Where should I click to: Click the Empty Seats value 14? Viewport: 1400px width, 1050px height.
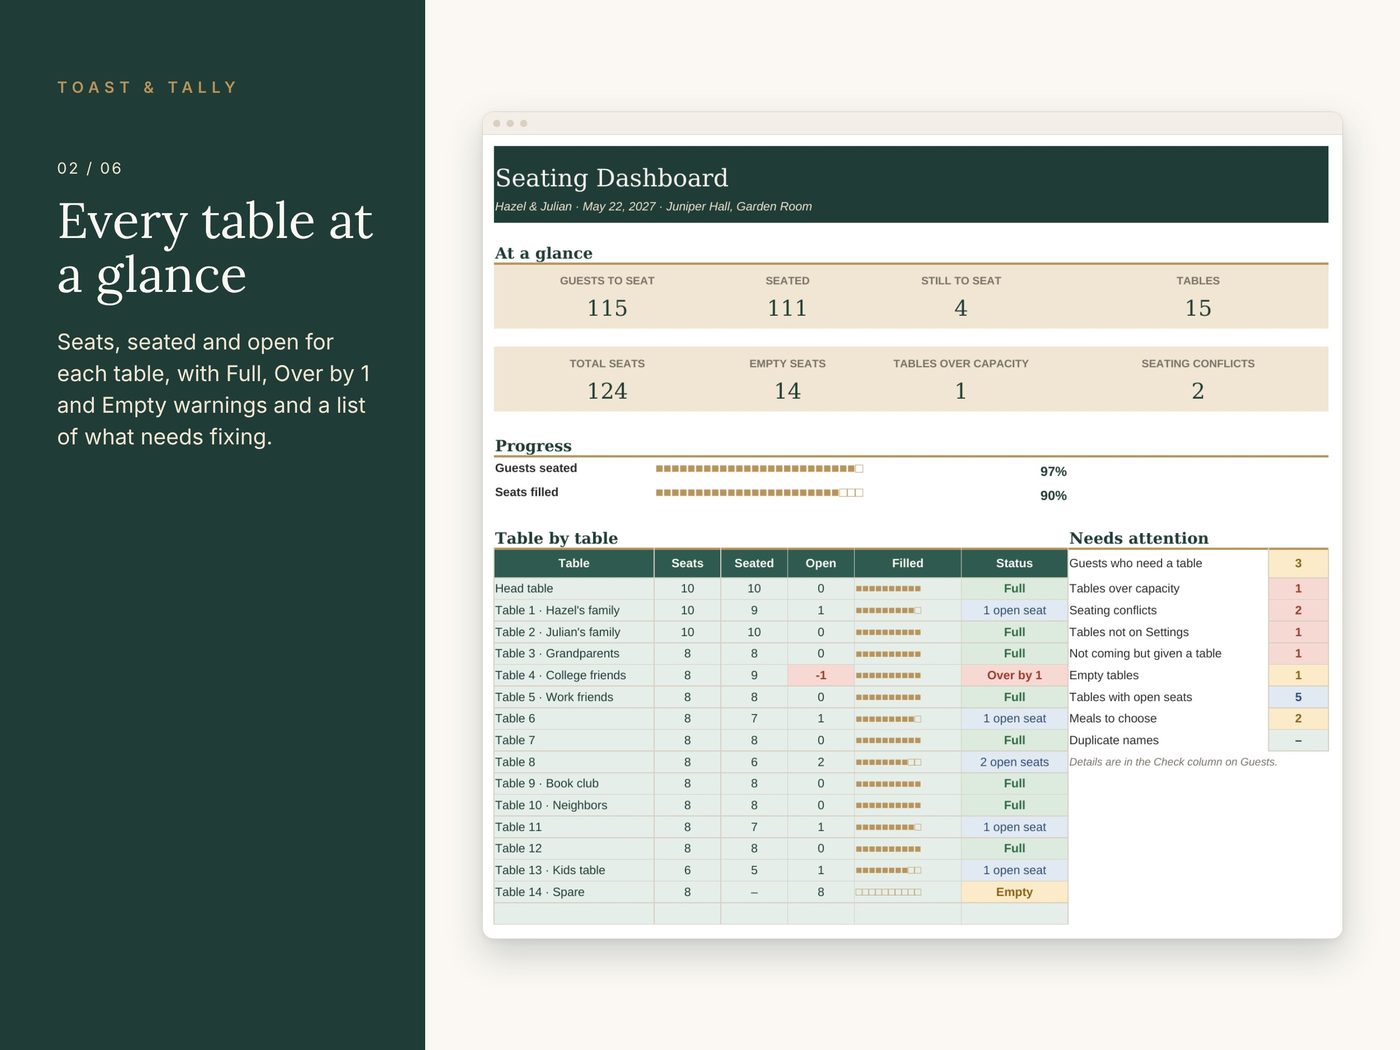(x=787, y=391)
